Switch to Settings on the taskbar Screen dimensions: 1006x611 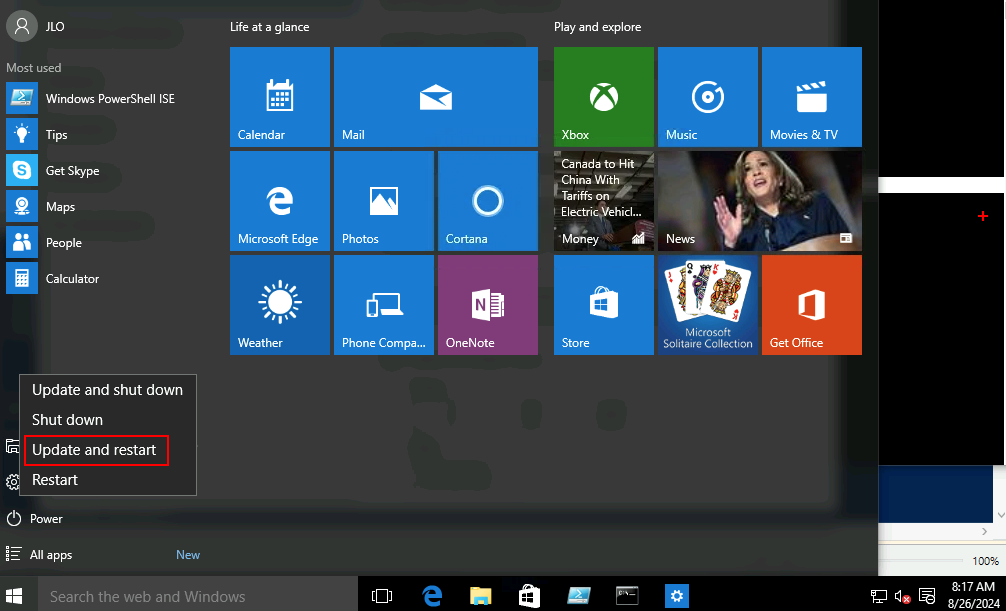pos(677,596)
